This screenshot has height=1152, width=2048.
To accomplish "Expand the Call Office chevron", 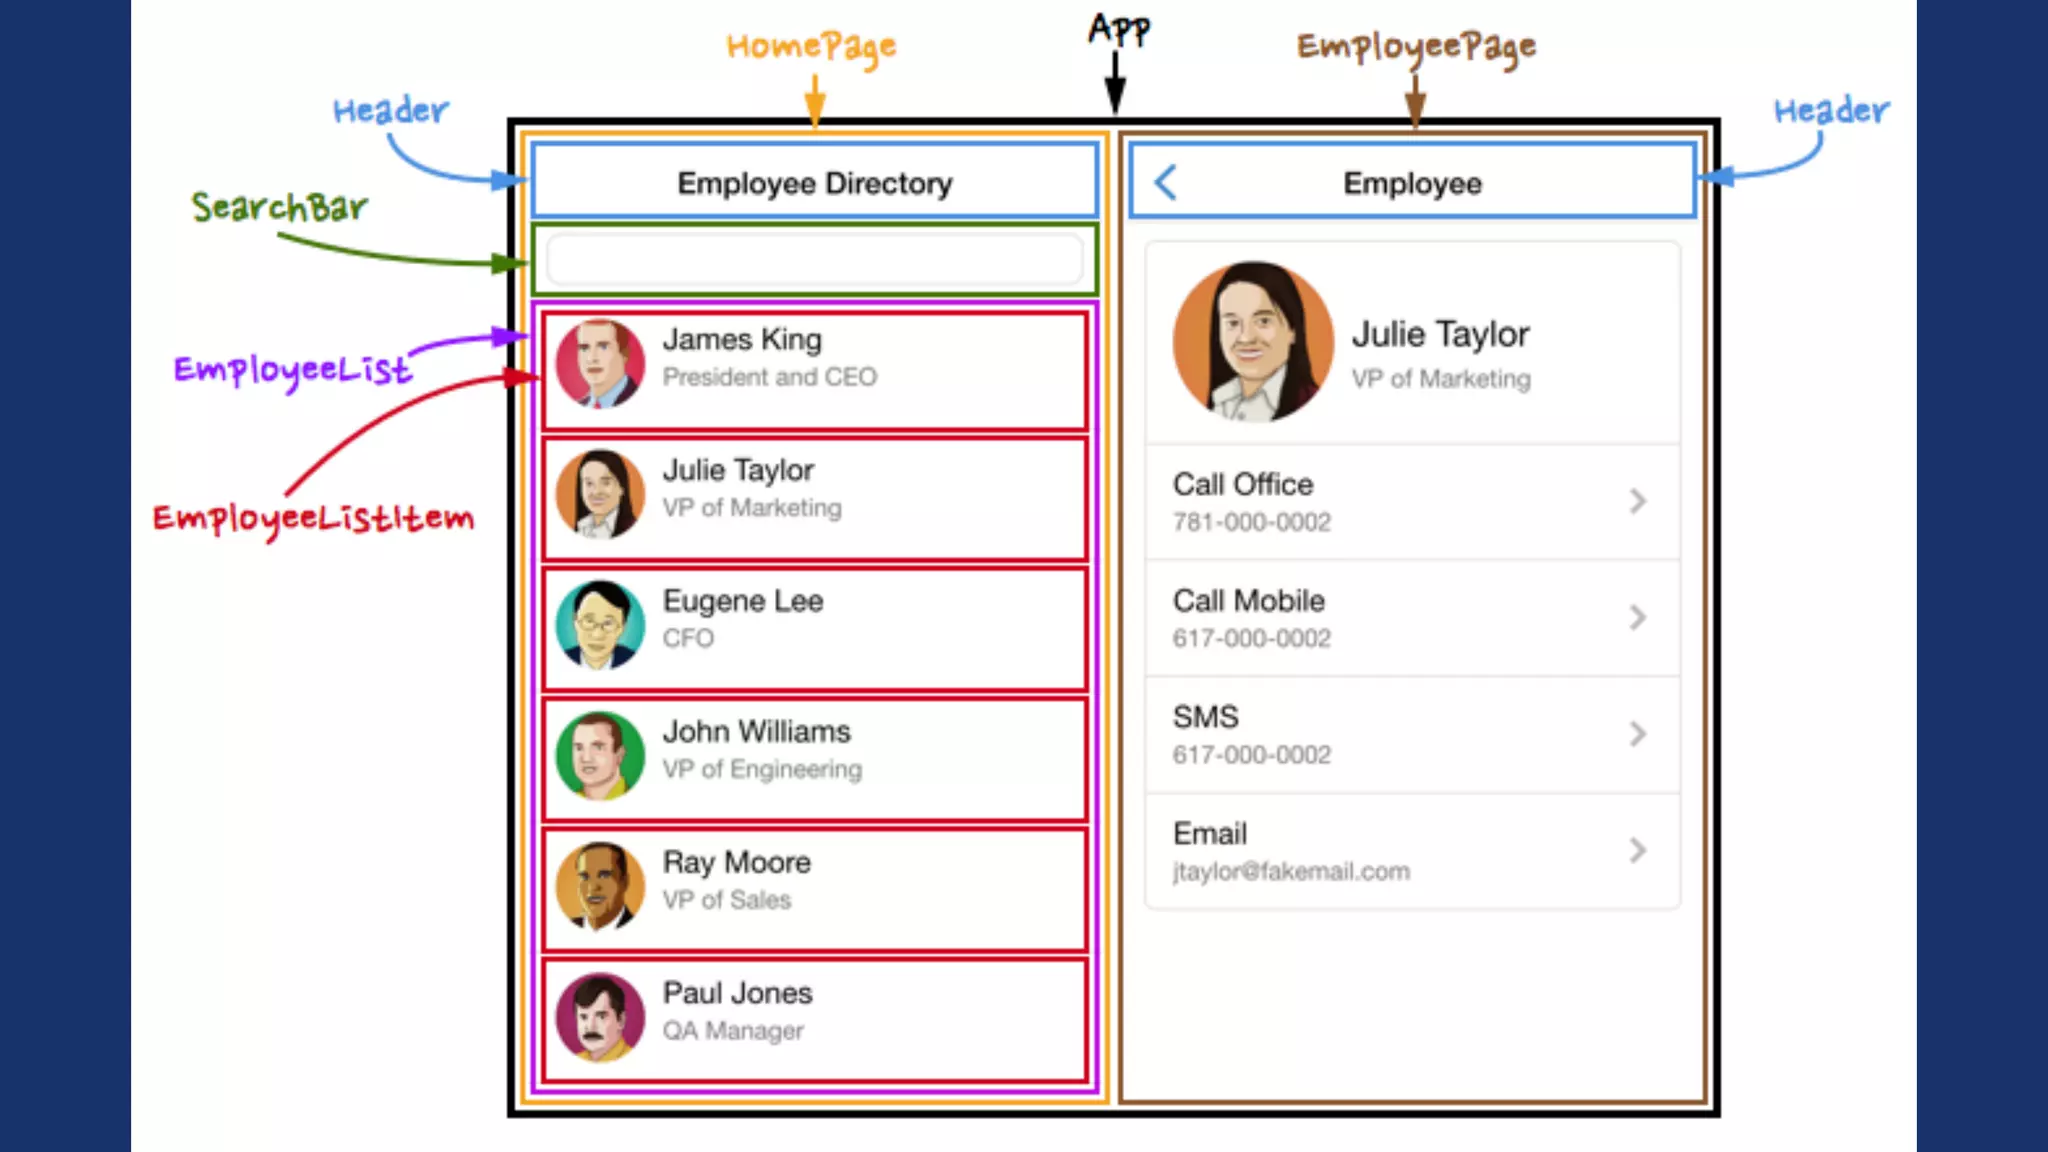I will (1637, 501).
